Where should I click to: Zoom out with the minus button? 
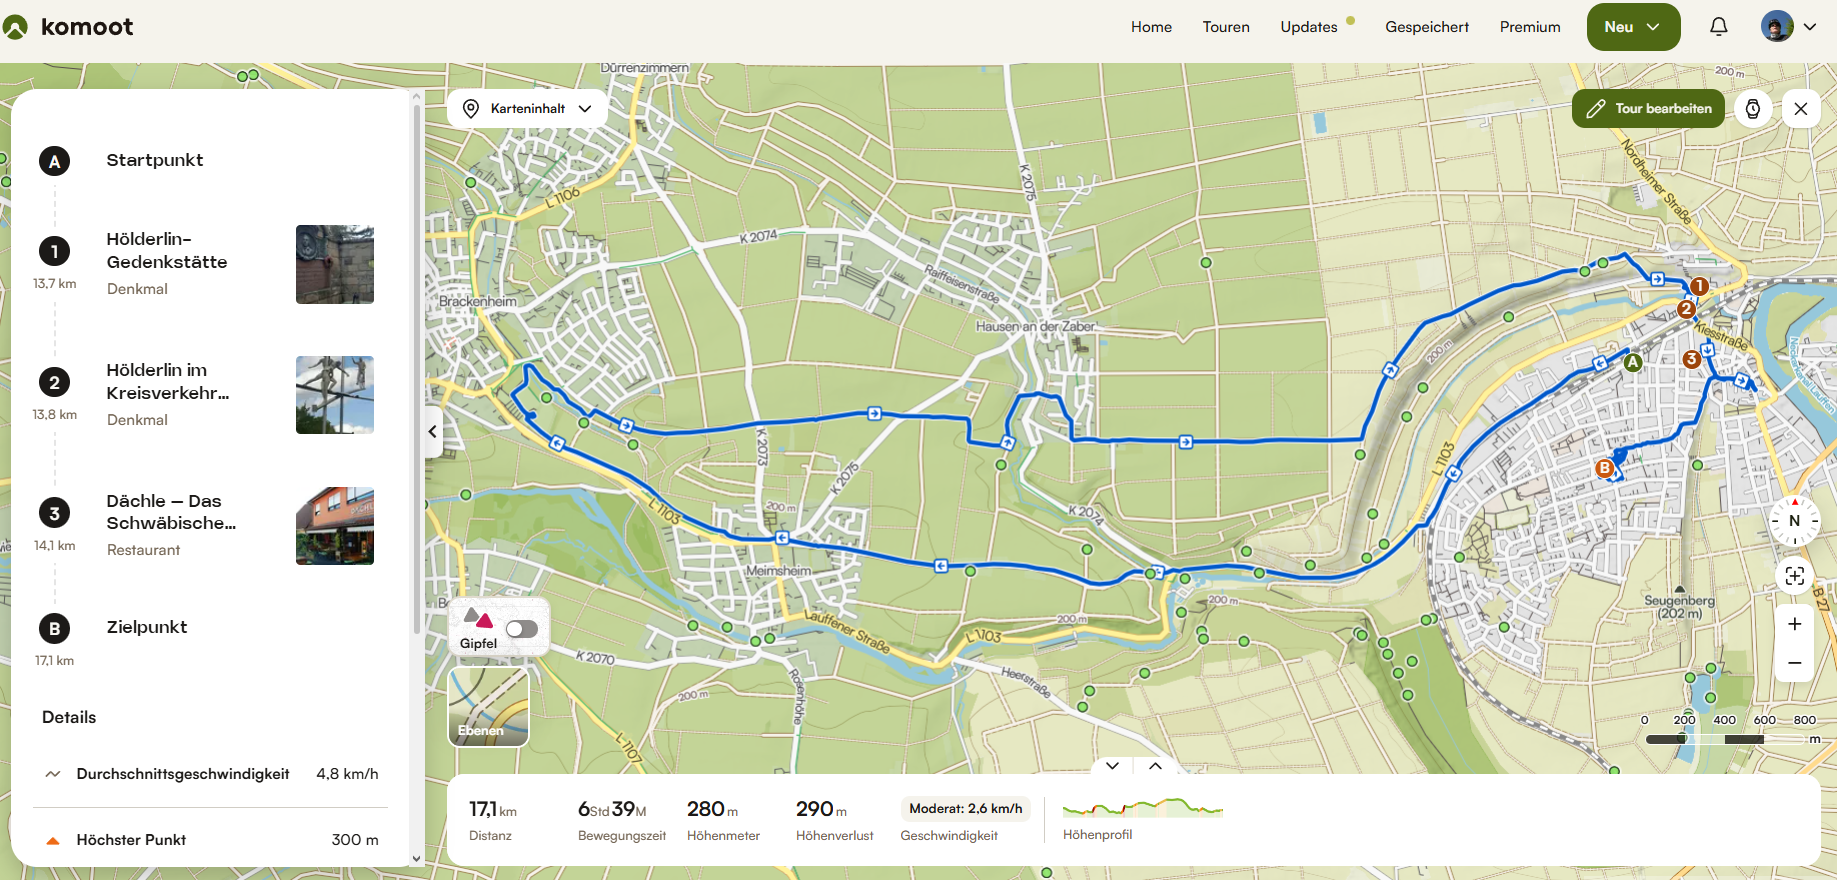1795,663
